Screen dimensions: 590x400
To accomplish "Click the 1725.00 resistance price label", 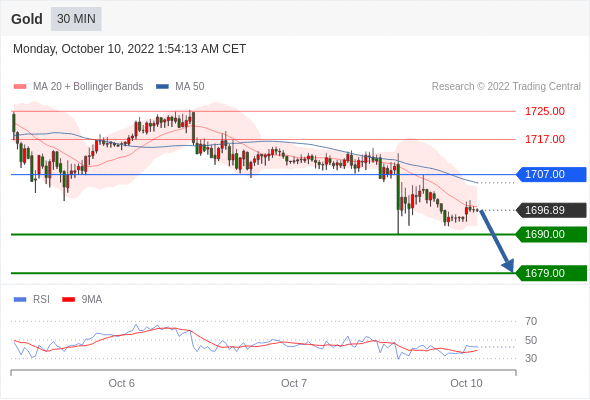I will (545, 111).
